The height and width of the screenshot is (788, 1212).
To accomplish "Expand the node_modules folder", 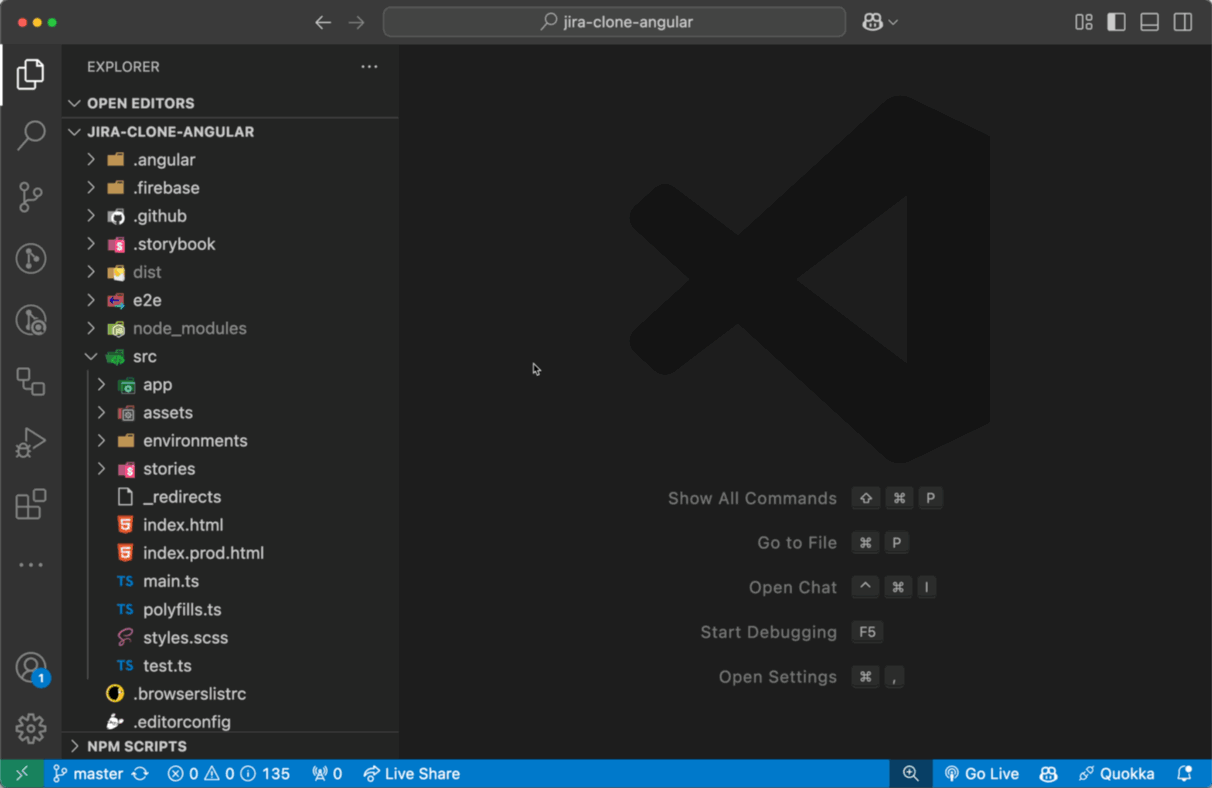I will (x=230, y=328).
